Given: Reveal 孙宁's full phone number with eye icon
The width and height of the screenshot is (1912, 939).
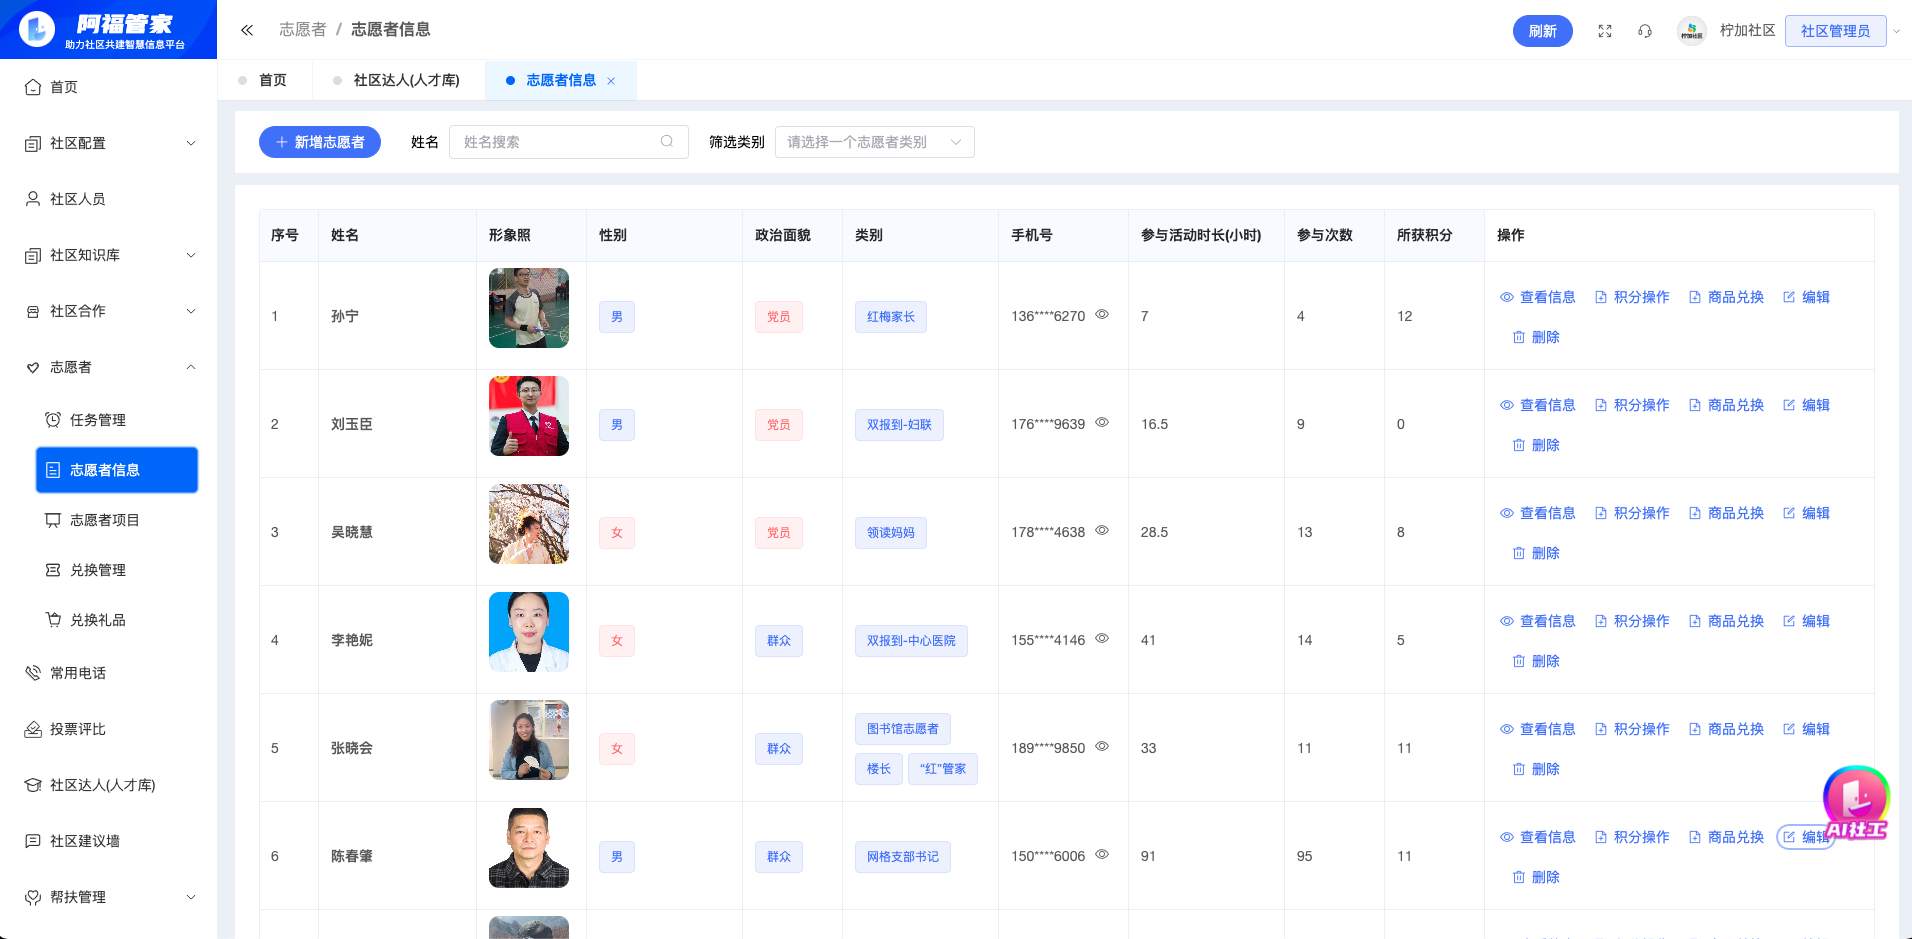Looking at the screenshot, I should coord(1102,315).
